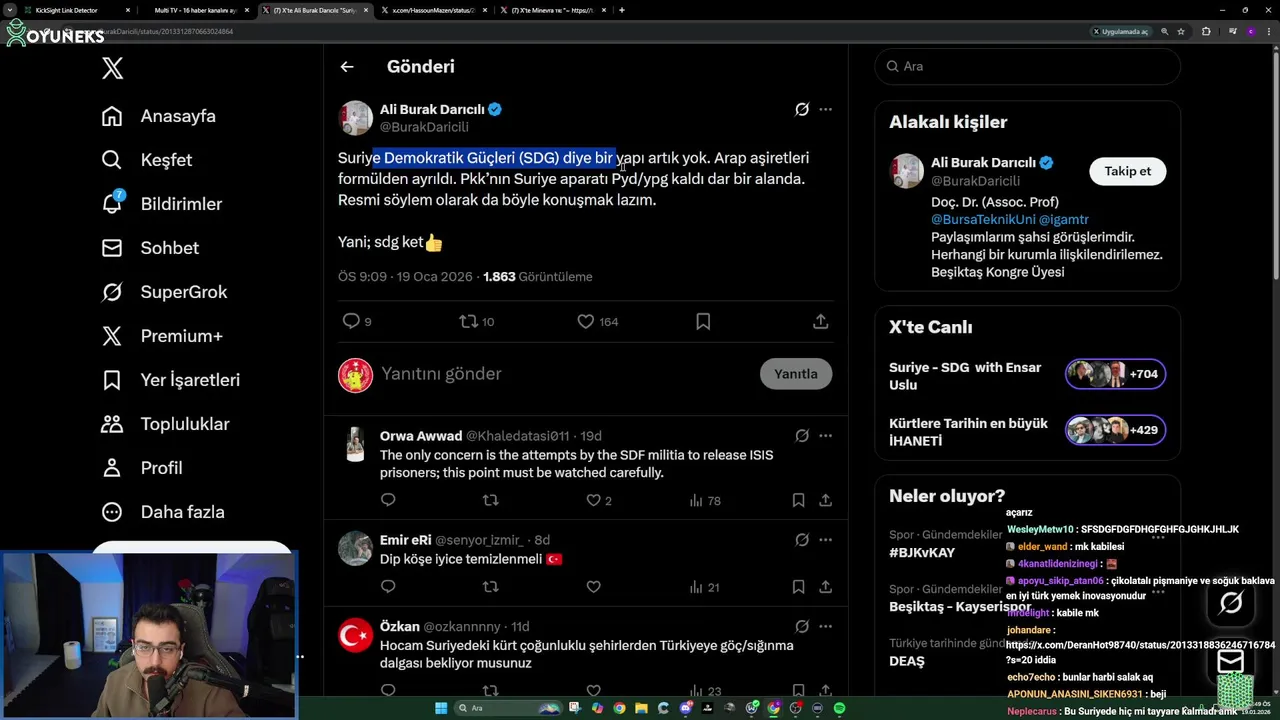Open Chrome from the taskbar
This screenshot has height=720, width=1280.
619,708
